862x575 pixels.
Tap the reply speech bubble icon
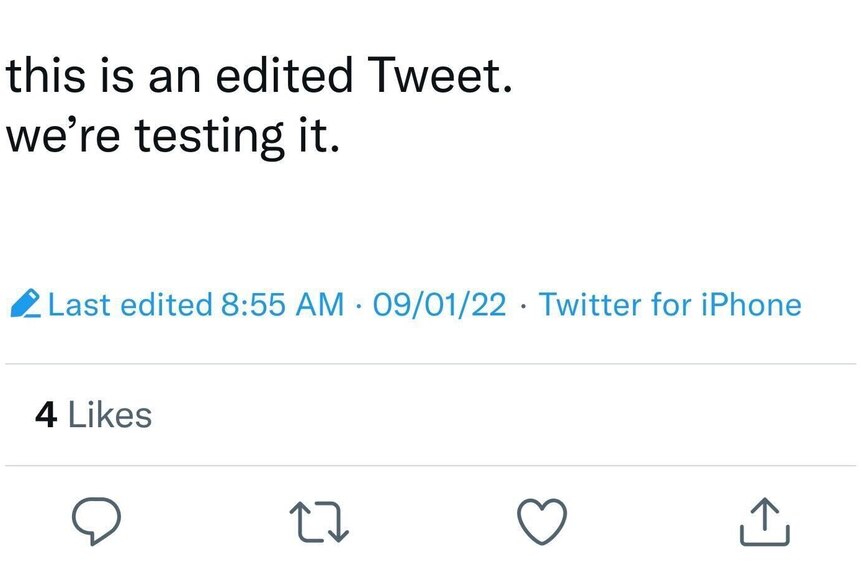[96, 521]
